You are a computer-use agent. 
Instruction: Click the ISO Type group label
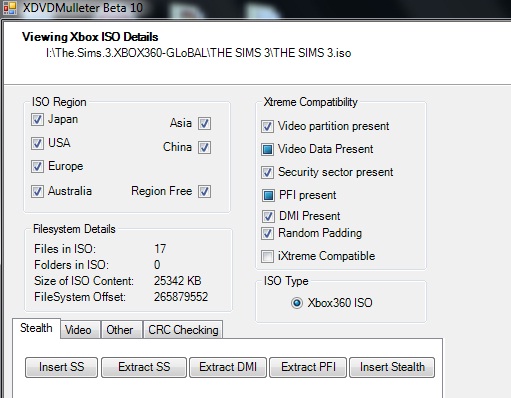coord(286,281)
